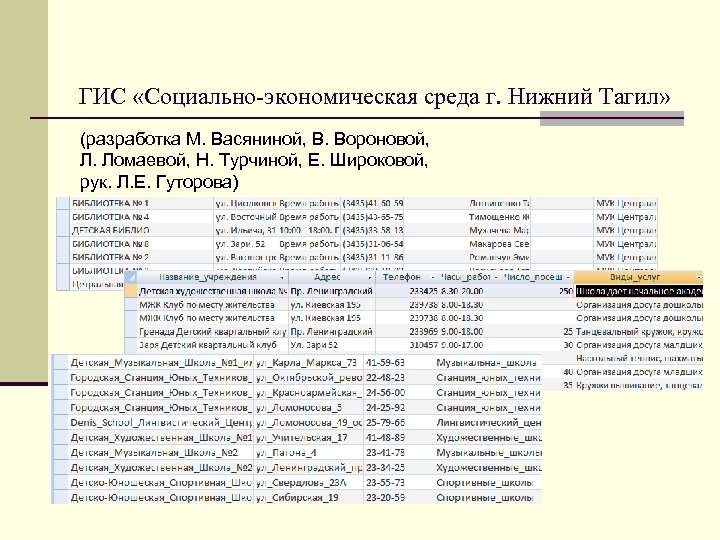
Task: Open the Адрес column filter arrow
Action: point(370,277)
